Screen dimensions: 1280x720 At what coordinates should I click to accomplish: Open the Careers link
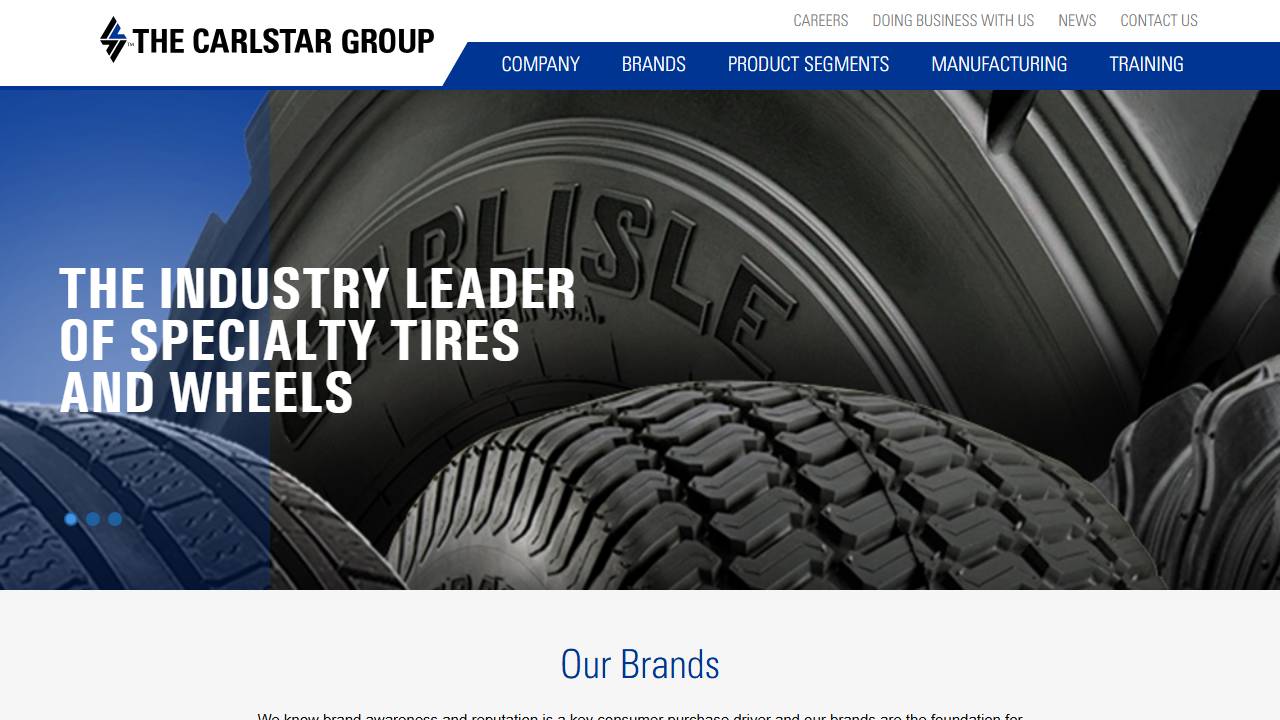coord(820,20)
